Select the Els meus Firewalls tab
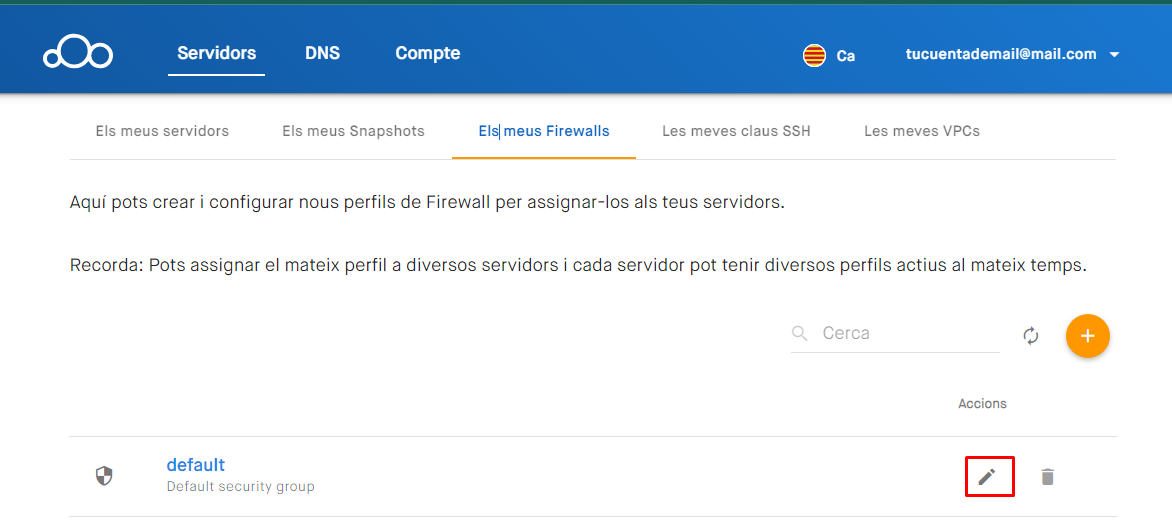 (543, 131)
